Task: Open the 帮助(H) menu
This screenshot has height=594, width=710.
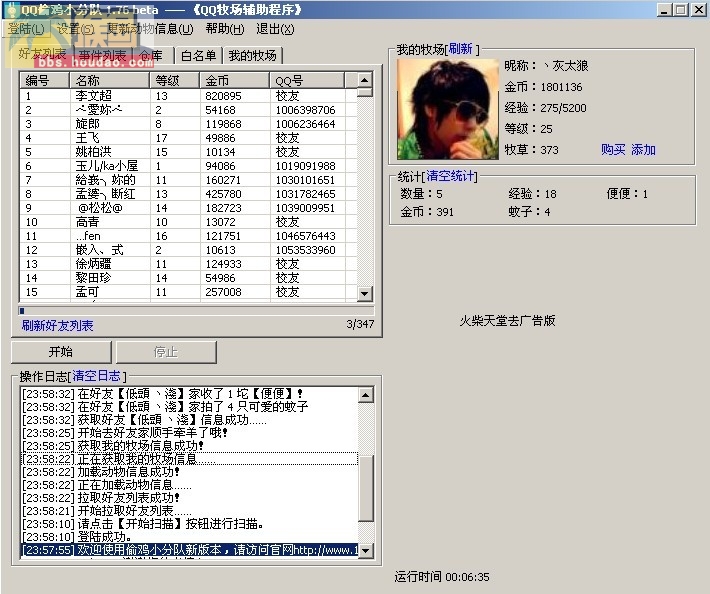Action: [225, 29]
